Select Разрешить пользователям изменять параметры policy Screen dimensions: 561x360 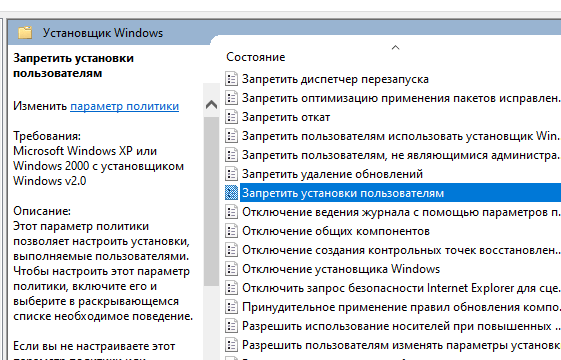(x=401, y=345)
